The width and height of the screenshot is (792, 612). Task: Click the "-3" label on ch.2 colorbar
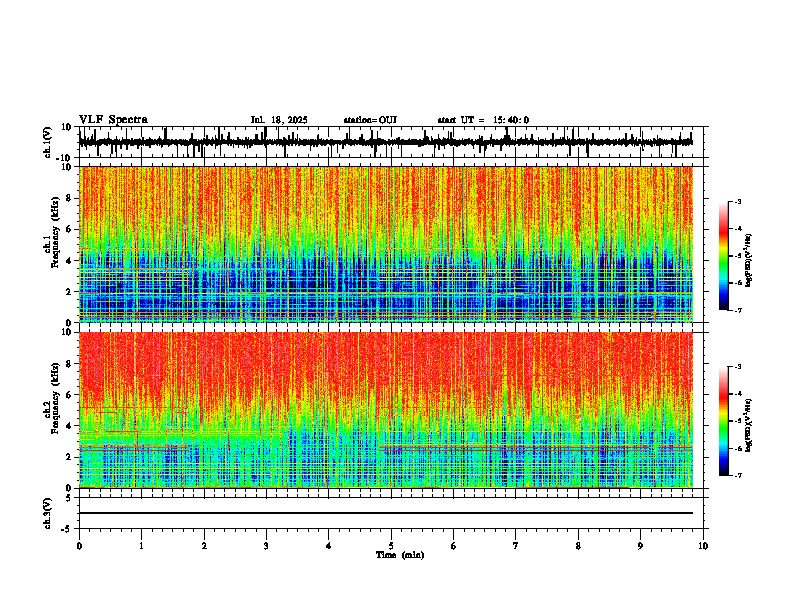(x=737, y=367)
